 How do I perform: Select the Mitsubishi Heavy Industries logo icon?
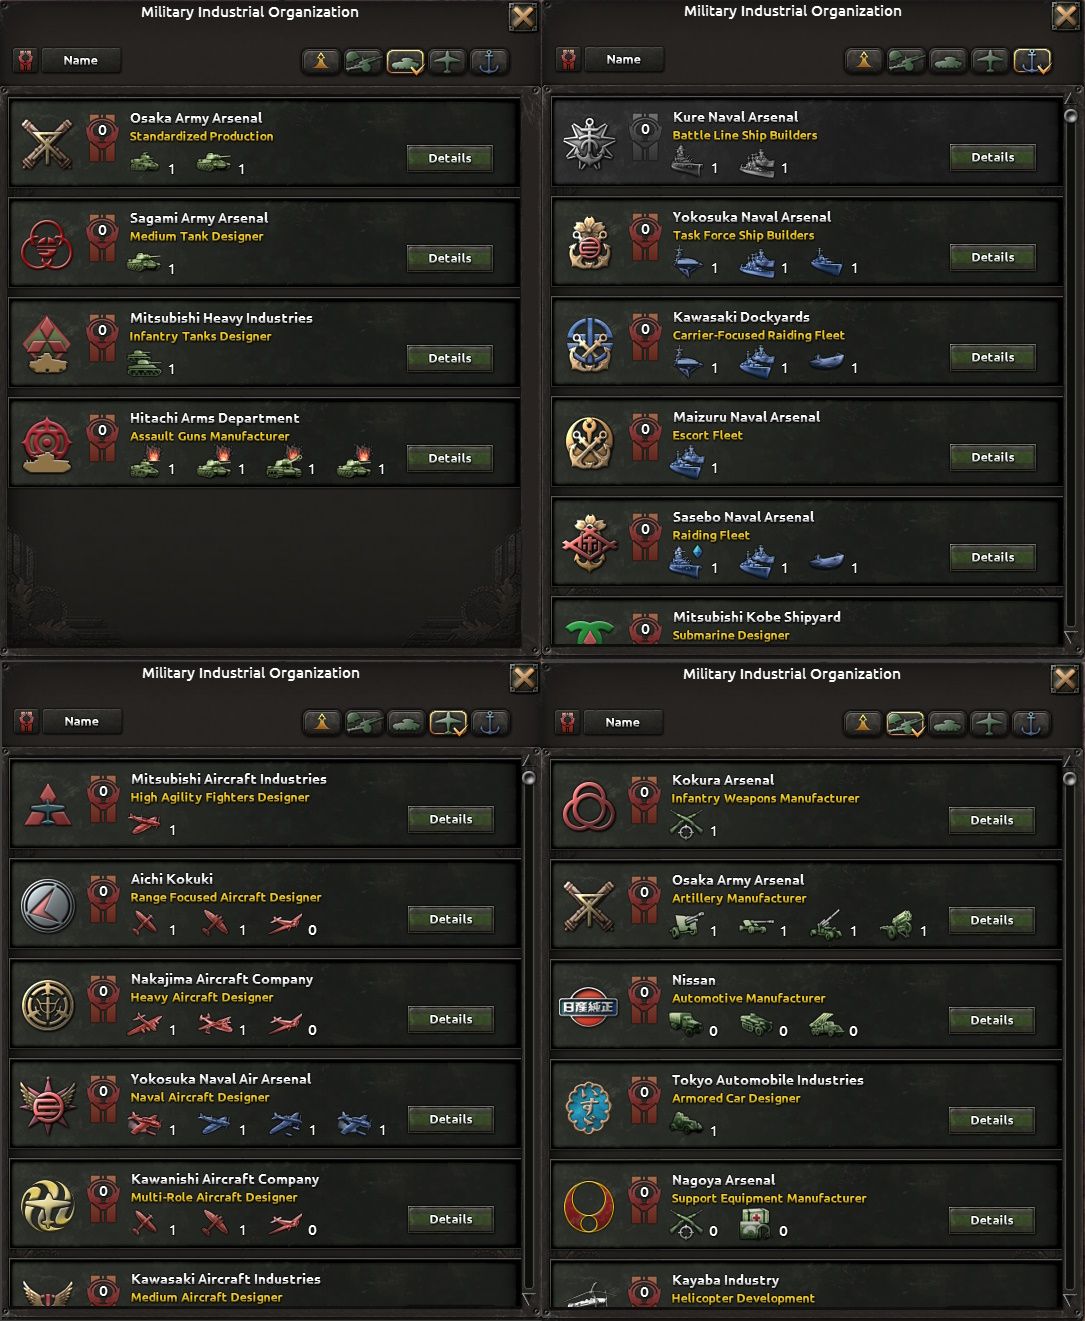(x=47, y=343)
